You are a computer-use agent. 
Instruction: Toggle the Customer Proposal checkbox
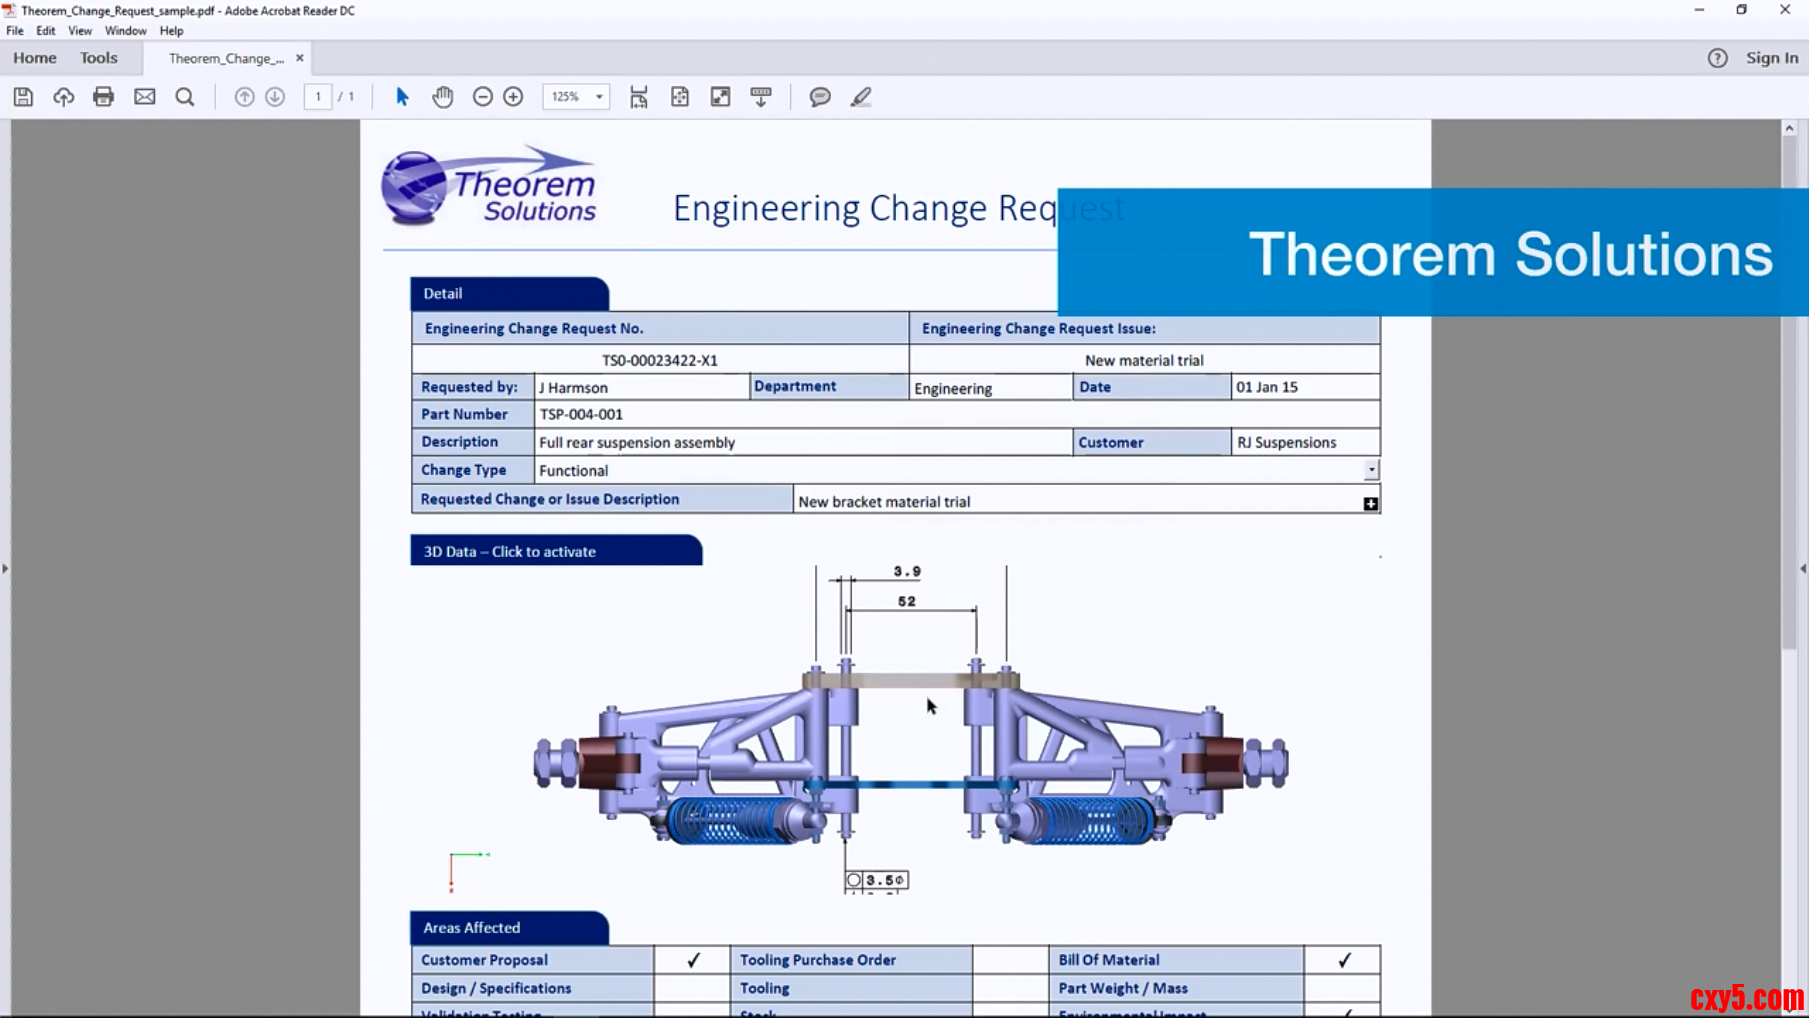pos(692,960)
